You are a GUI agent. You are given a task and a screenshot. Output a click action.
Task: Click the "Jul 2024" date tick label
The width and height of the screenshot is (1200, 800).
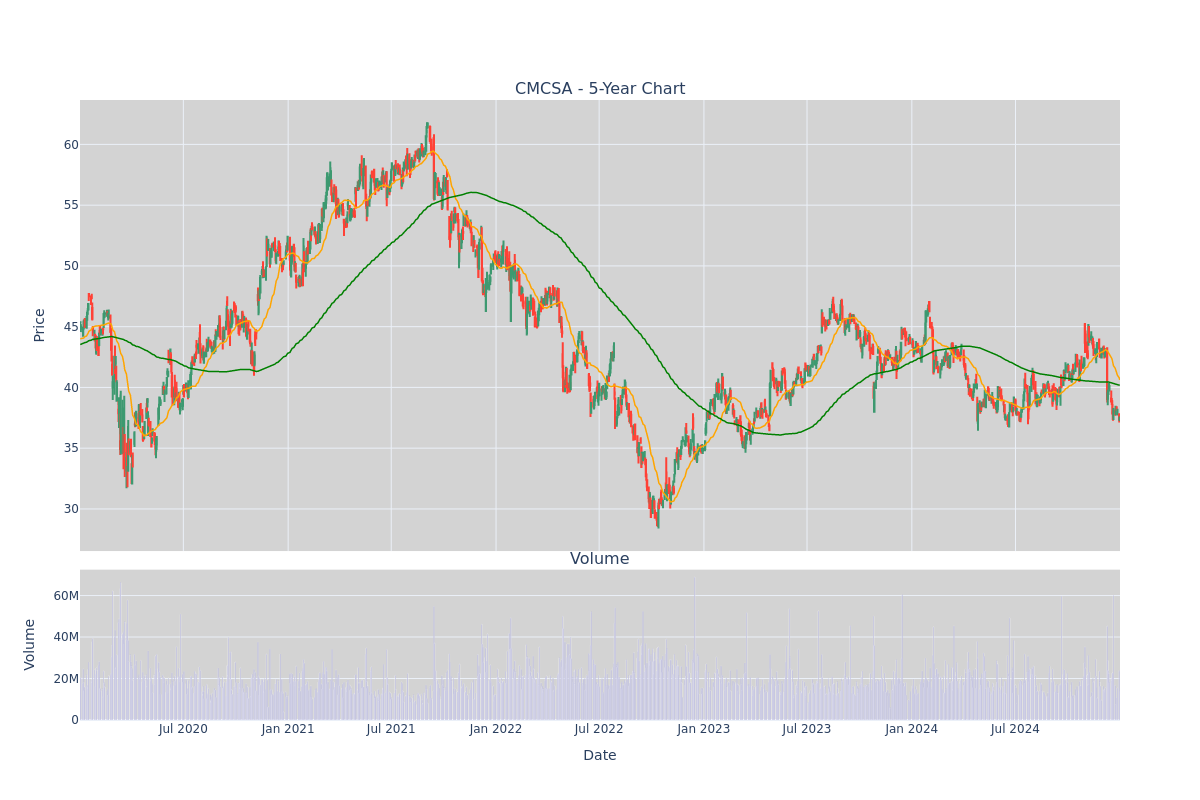pos(1015,729)
